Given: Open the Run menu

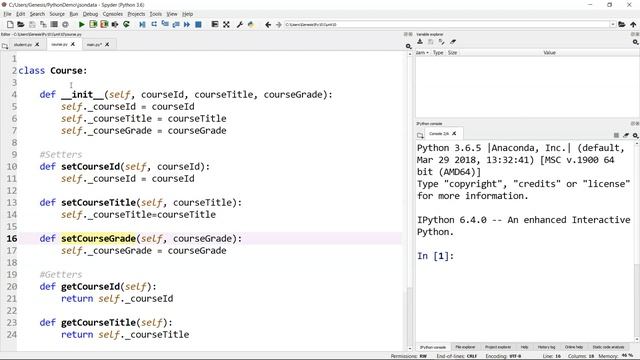Looking at the screenshot, I should pos(74,14).
